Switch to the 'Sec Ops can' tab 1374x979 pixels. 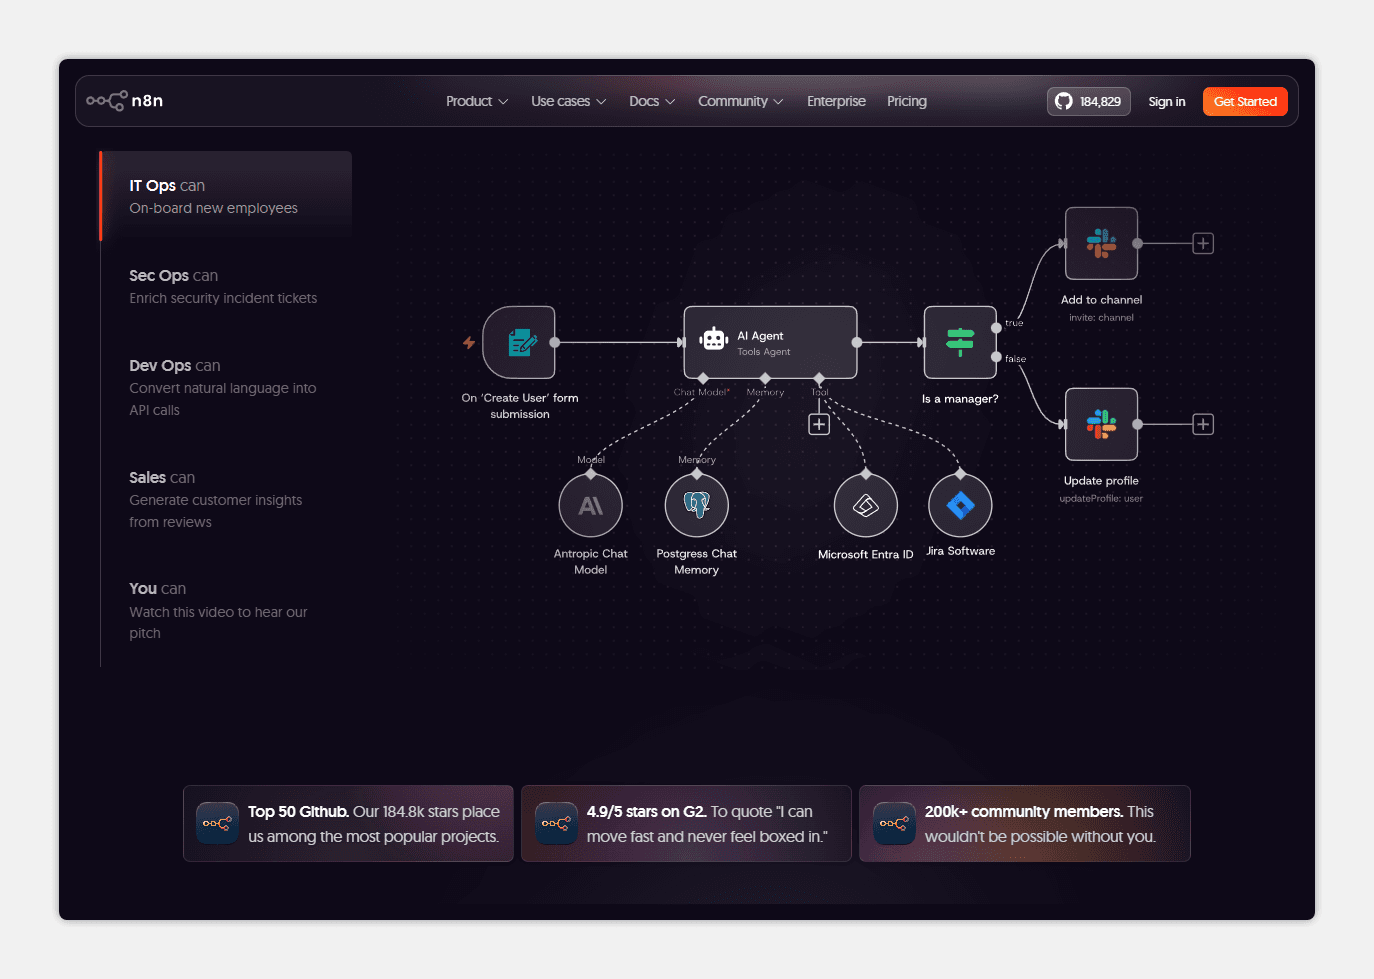(x=226, y=286)
